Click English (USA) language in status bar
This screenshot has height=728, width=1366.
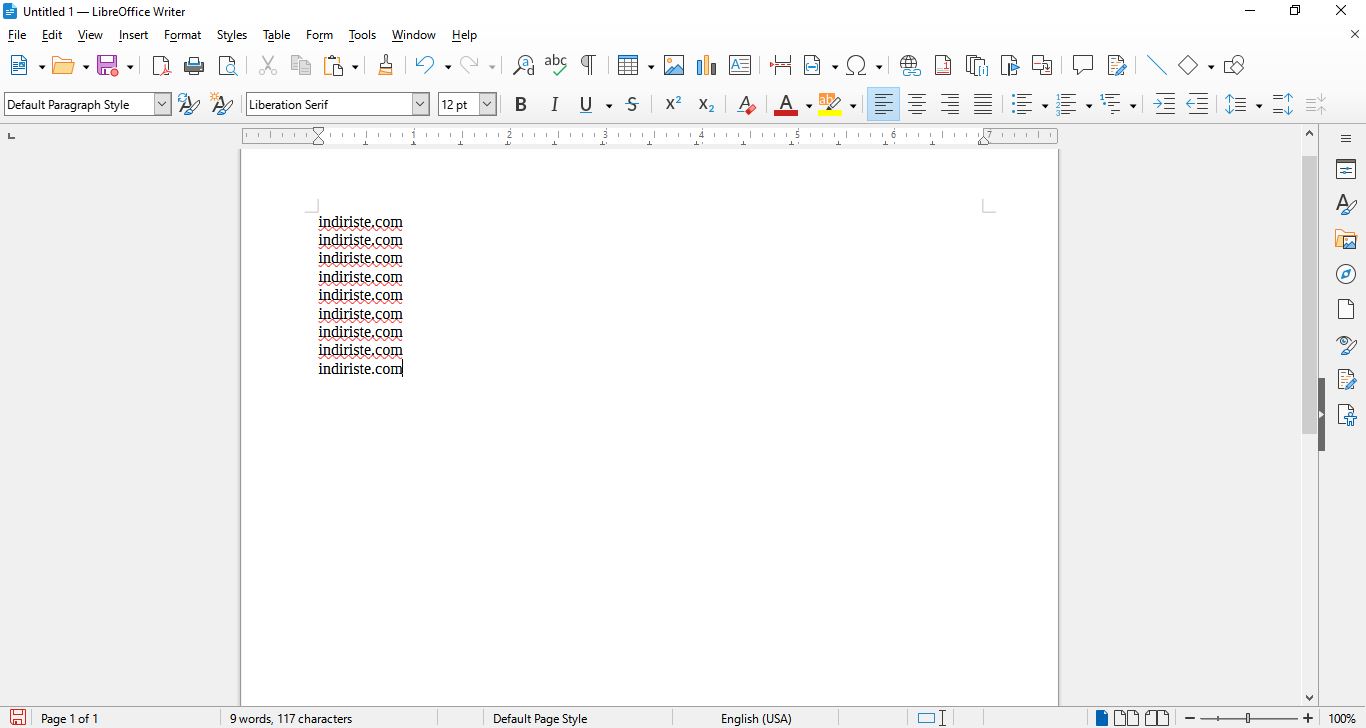756,718
